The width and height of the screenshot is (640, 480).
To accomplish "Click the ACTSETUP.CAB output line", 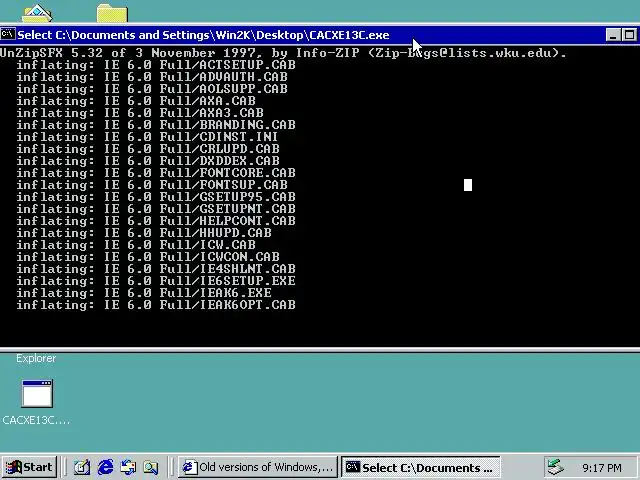I will [x=156, y=65].
